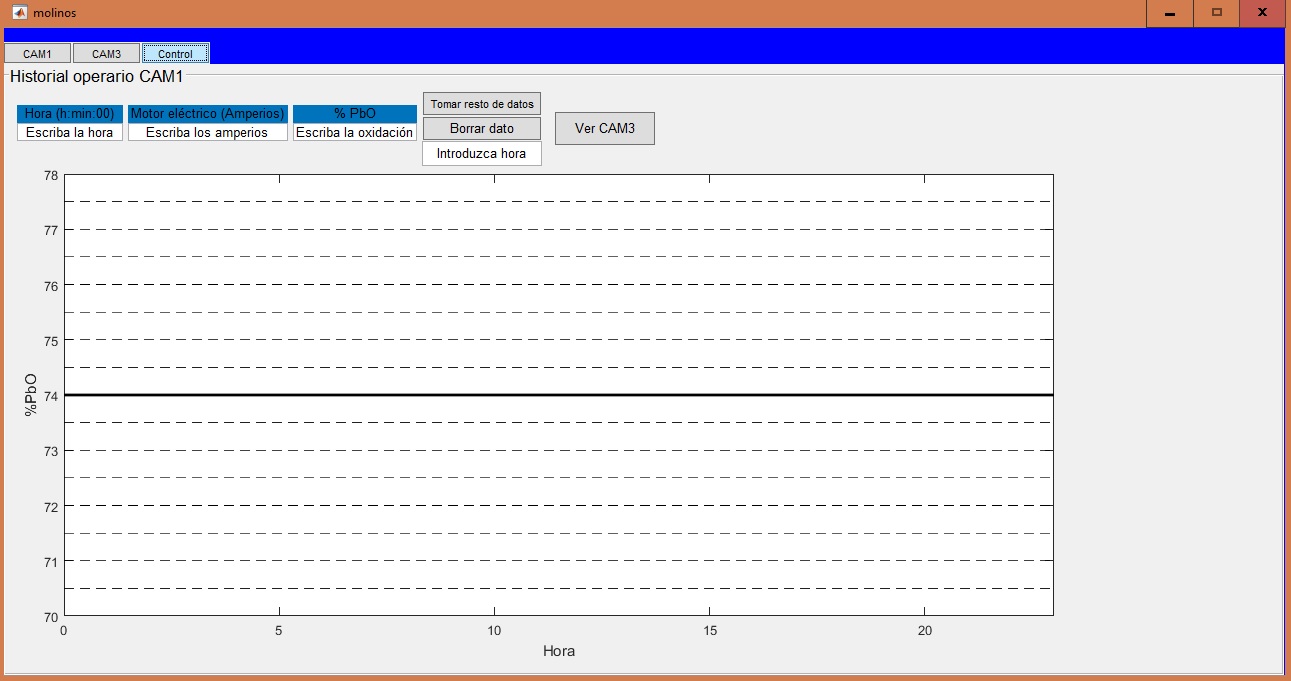Click the 'Borrar dato' button
This screenshot has height=681, width=1291.
coord(482,128)
